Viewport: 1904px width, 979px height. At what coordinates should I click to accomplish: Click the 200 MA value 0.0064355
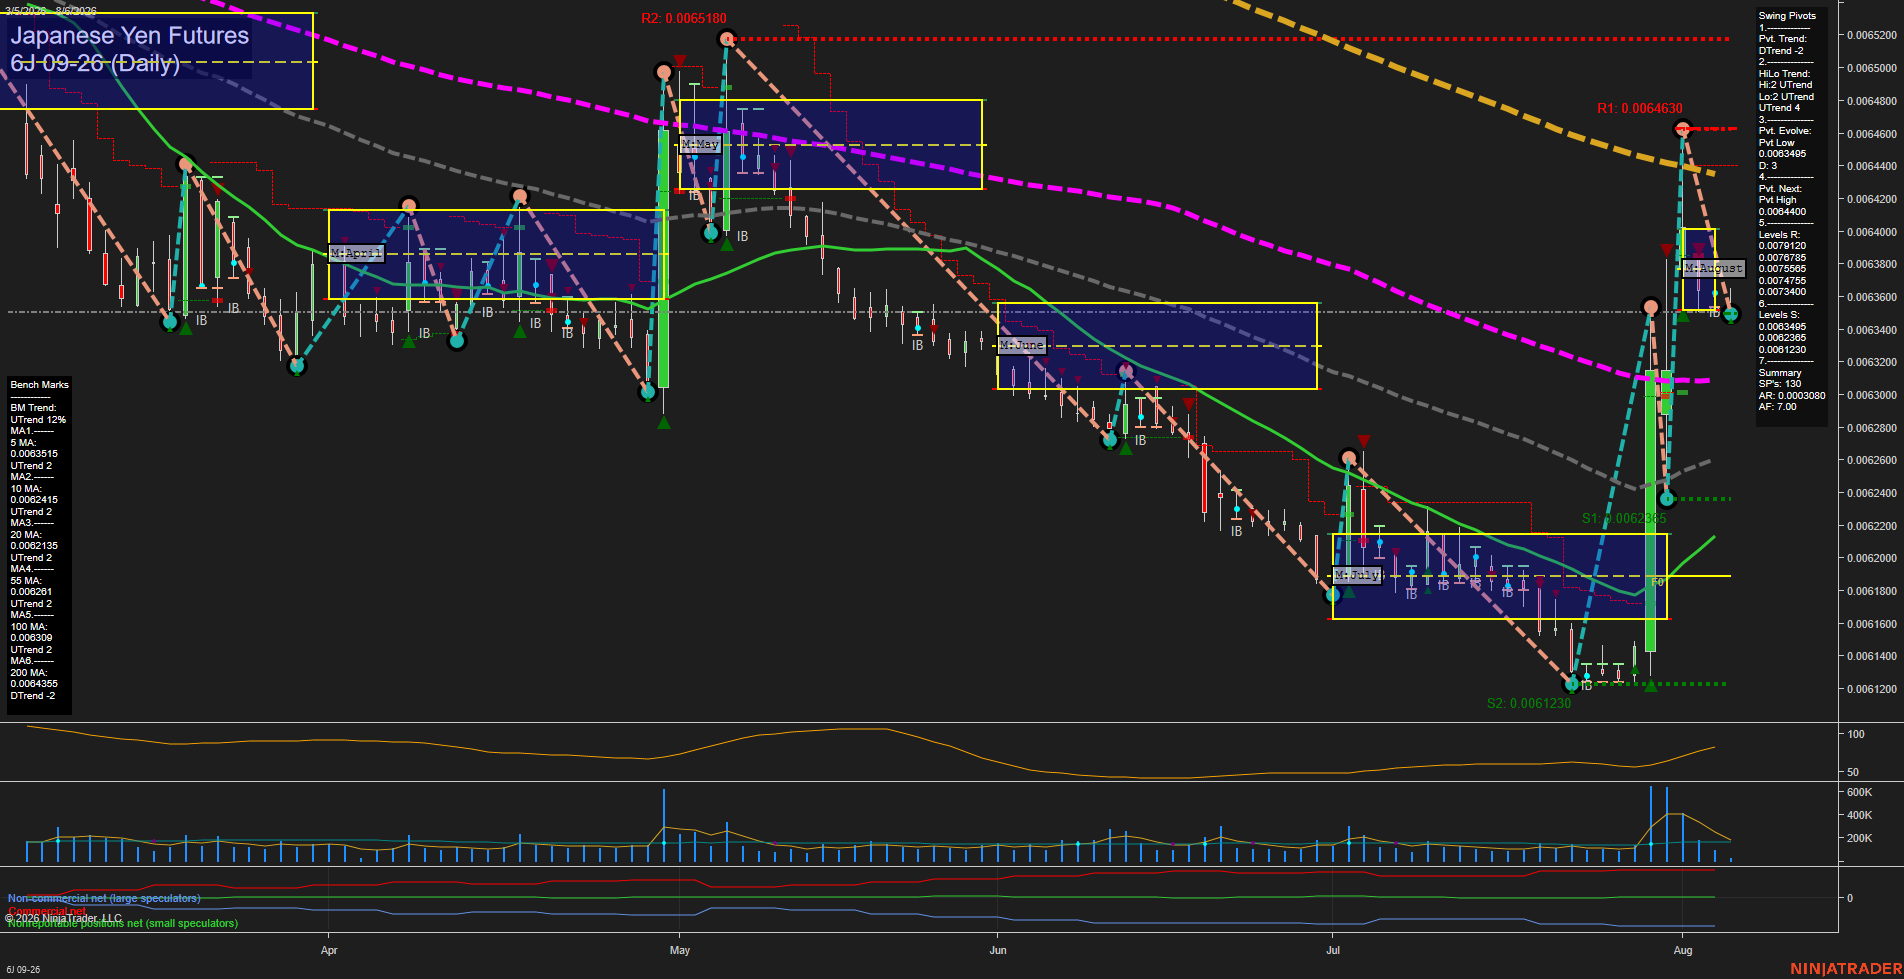coord(34,684)
